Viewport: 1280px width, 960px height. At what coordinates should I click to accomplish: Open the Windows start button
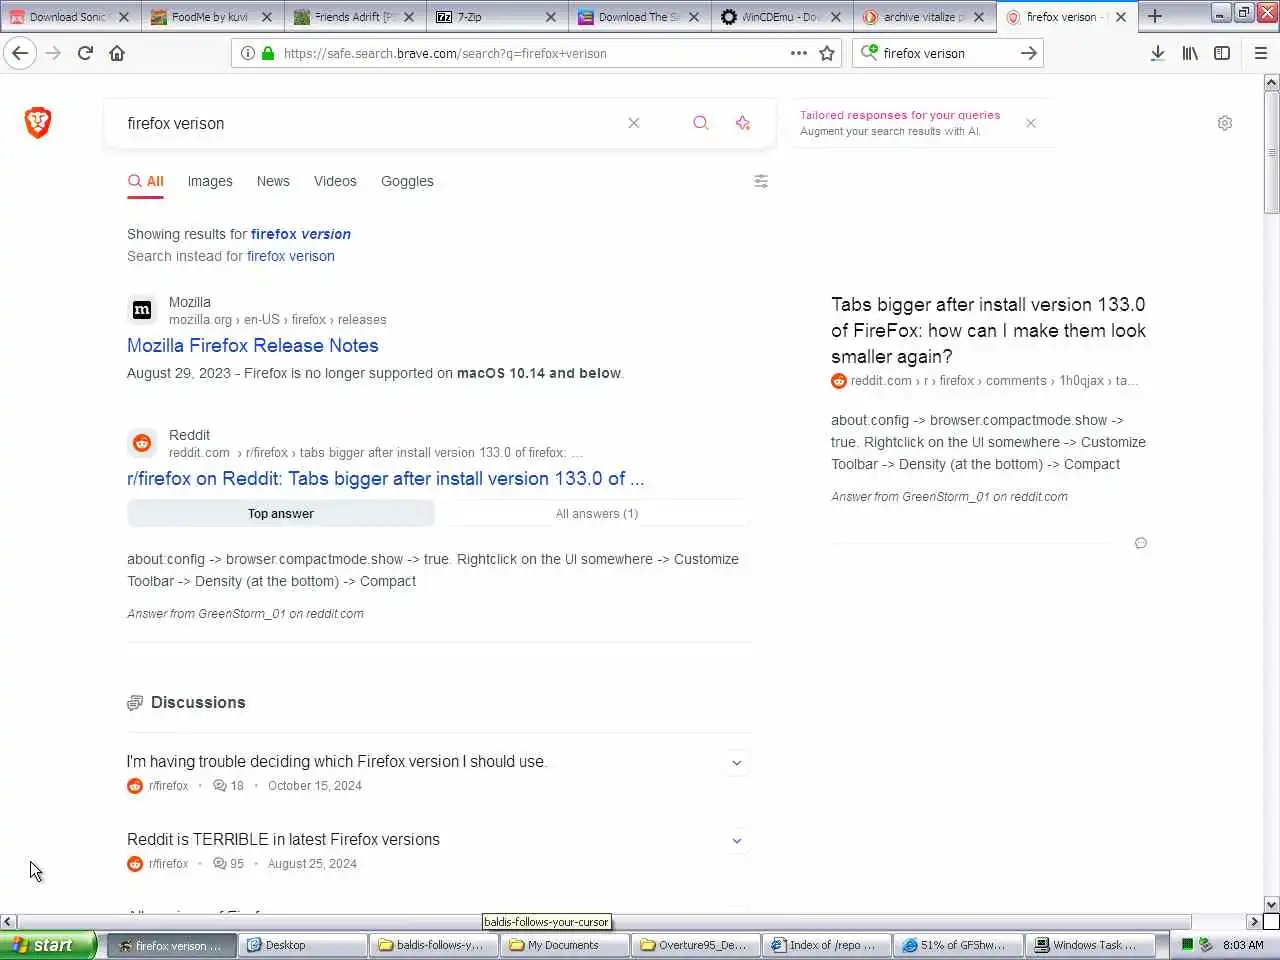tap(49, 945)
